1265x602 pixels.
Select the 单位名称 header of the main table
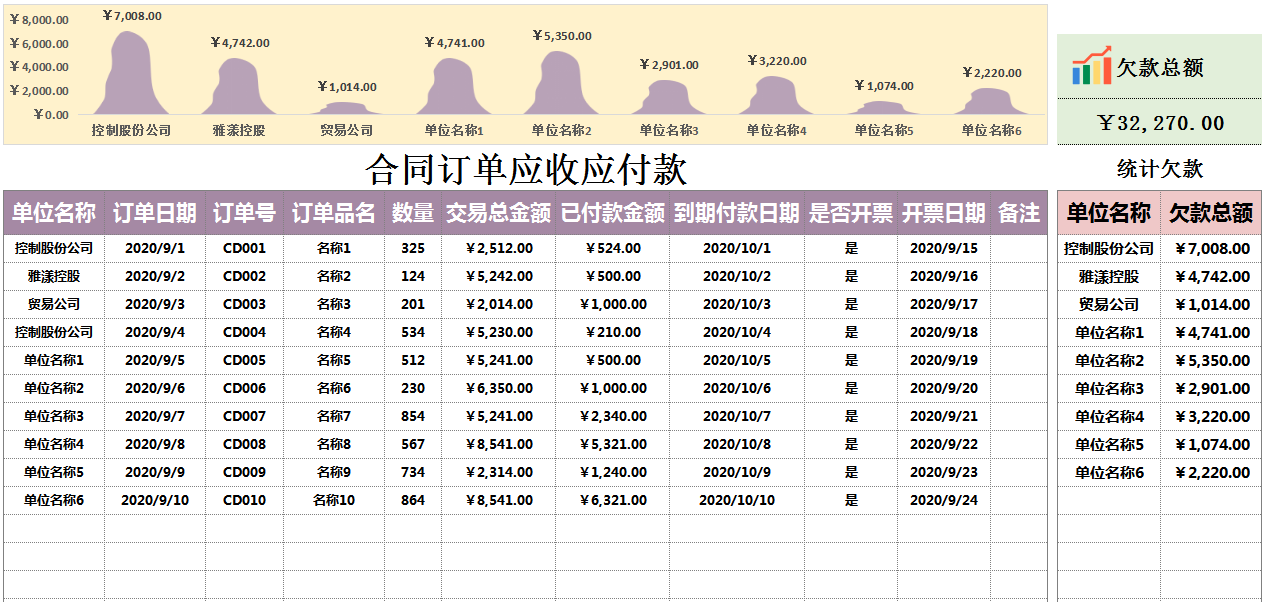click(x=52, y=210)
